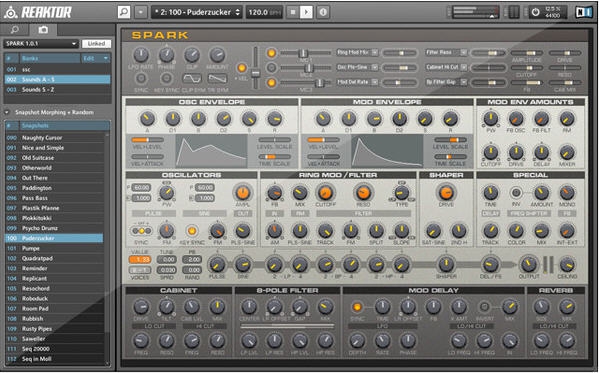Toggle the MC3 orange enable light
The image size is (599, 373).
click(x=271, y=83)
